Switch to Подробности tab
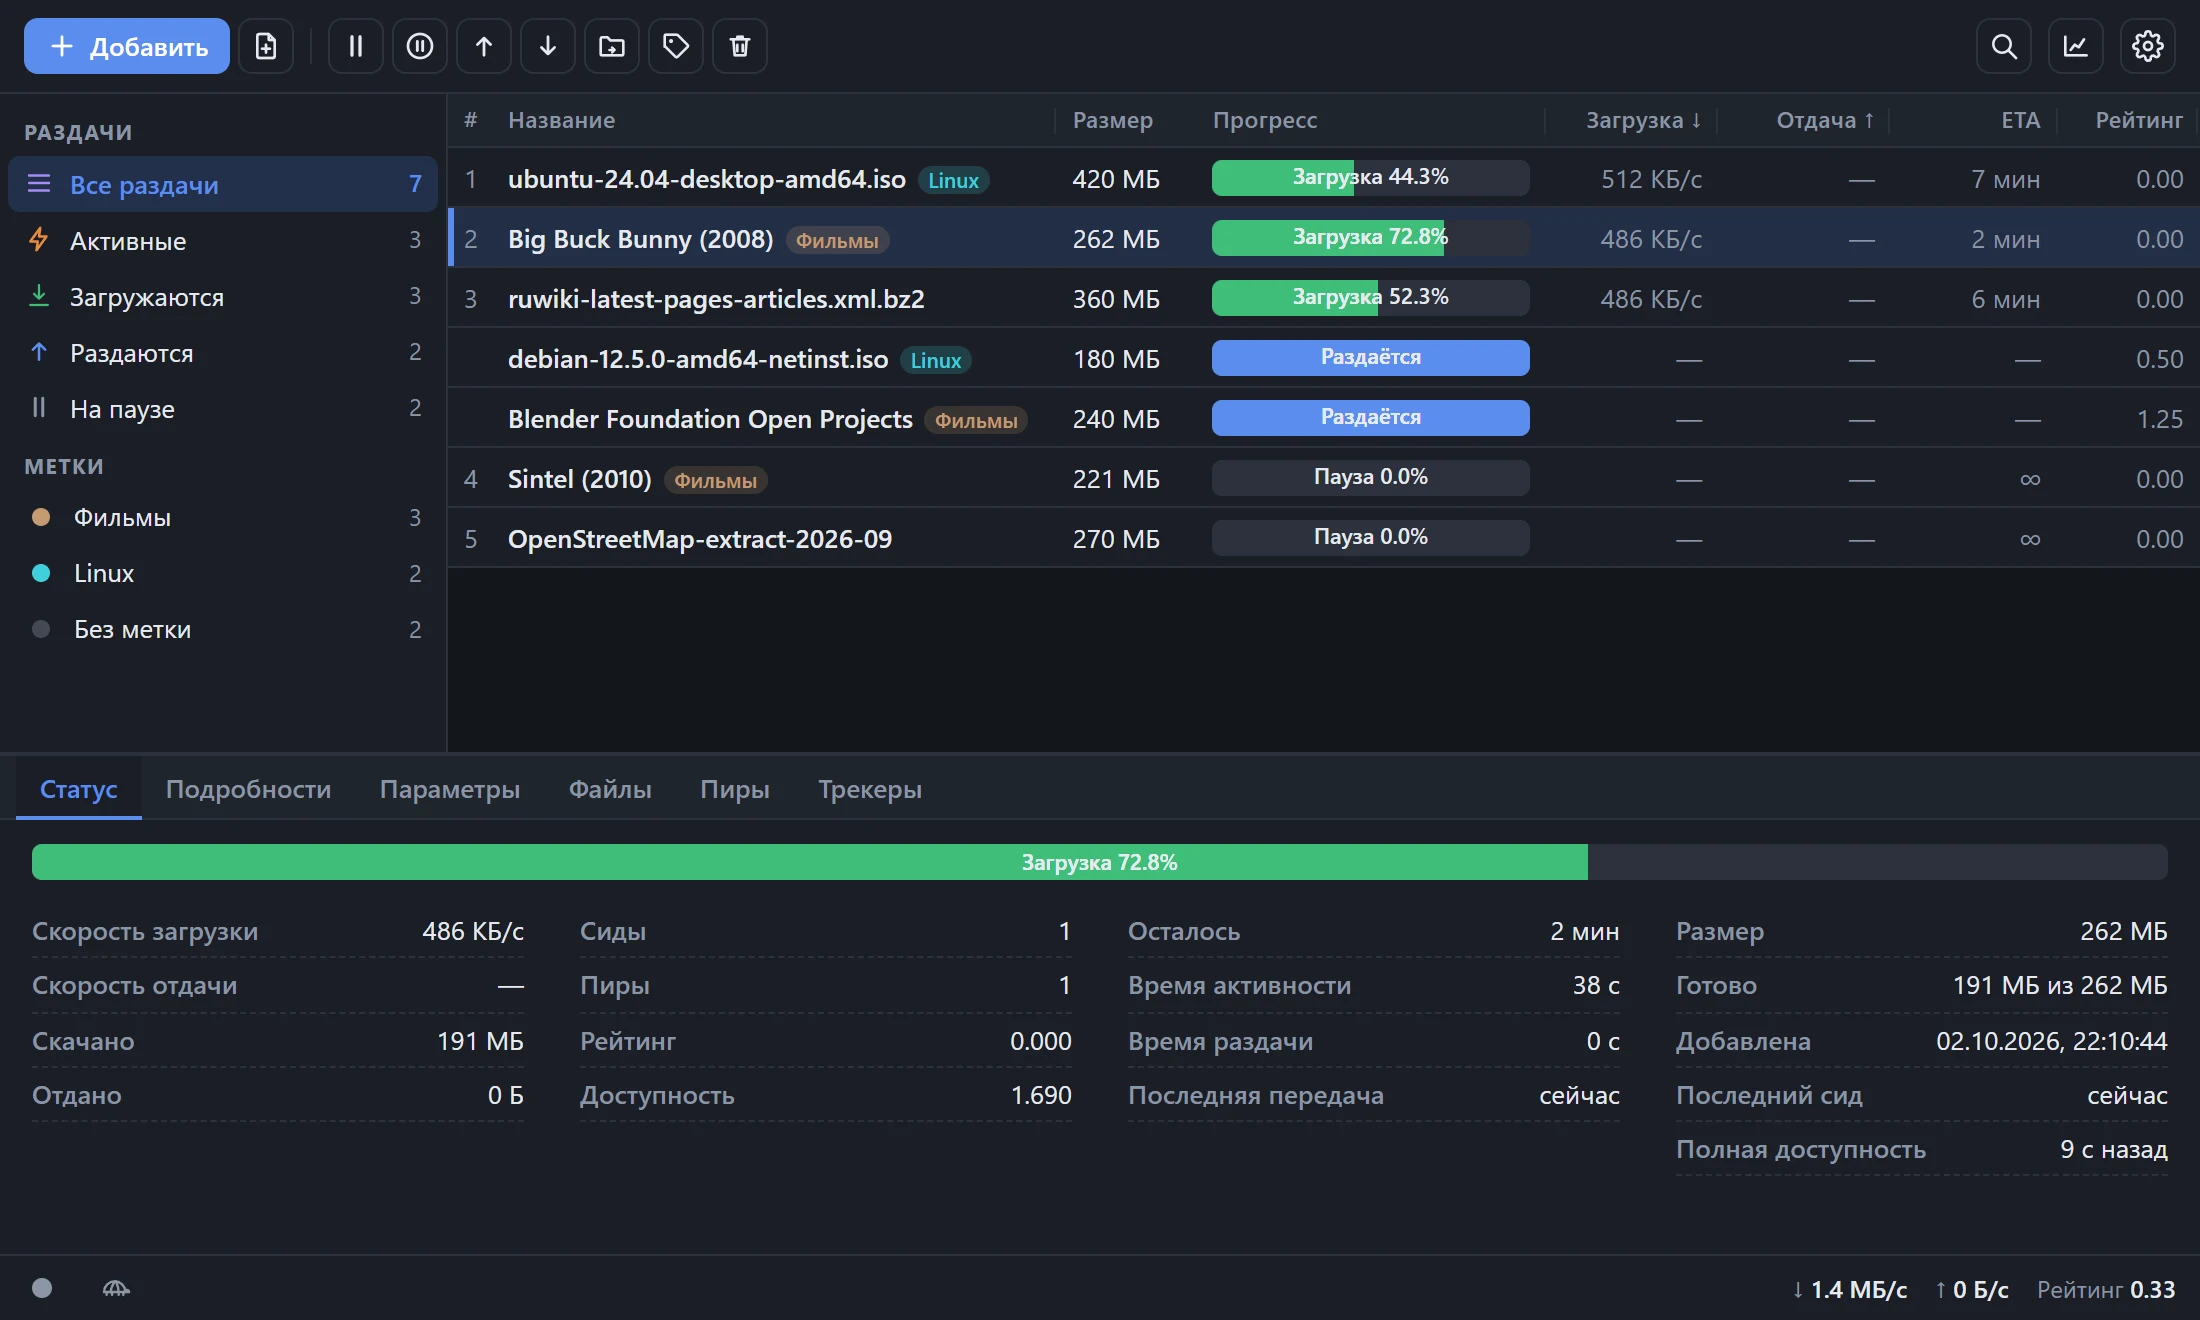The image size is (2200, 1320). tap(248, 789)
